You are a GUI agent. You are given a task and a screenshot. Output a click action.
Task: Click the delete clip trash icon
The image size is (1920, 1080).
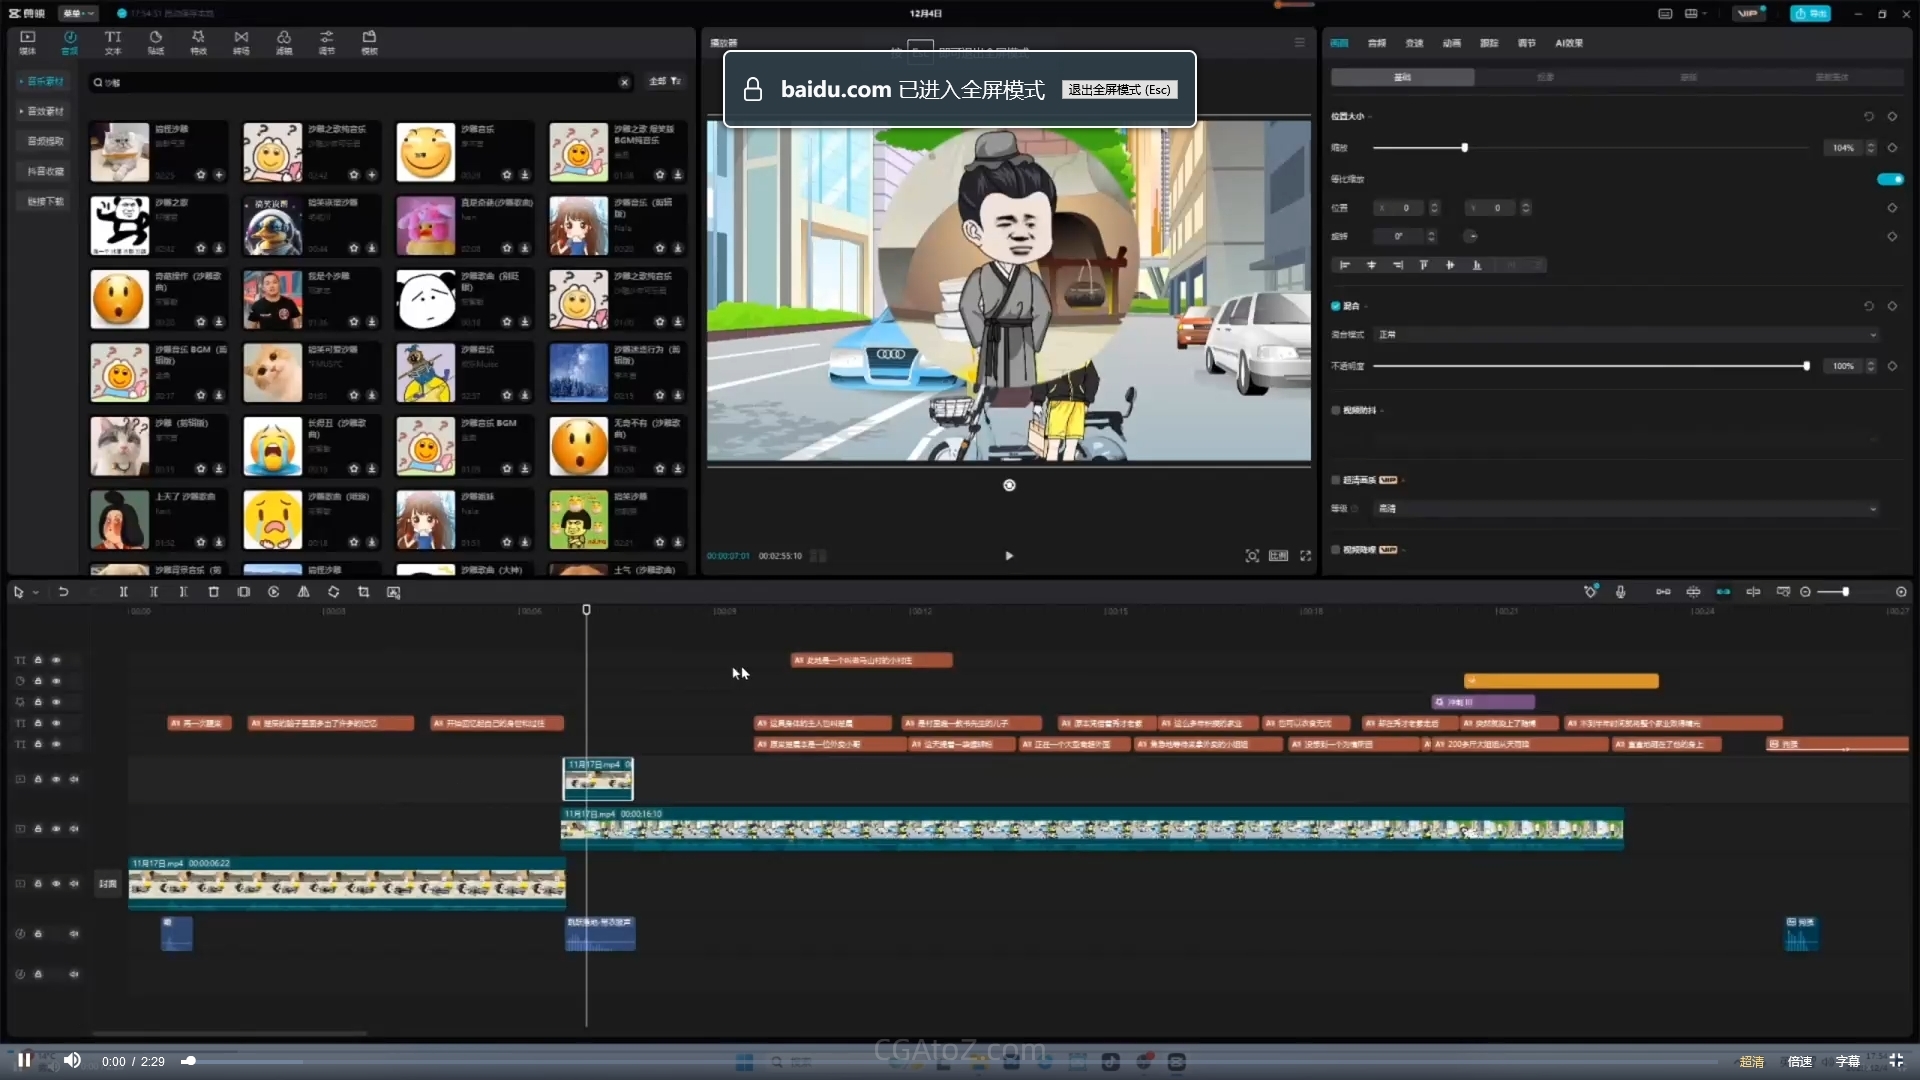213,592
